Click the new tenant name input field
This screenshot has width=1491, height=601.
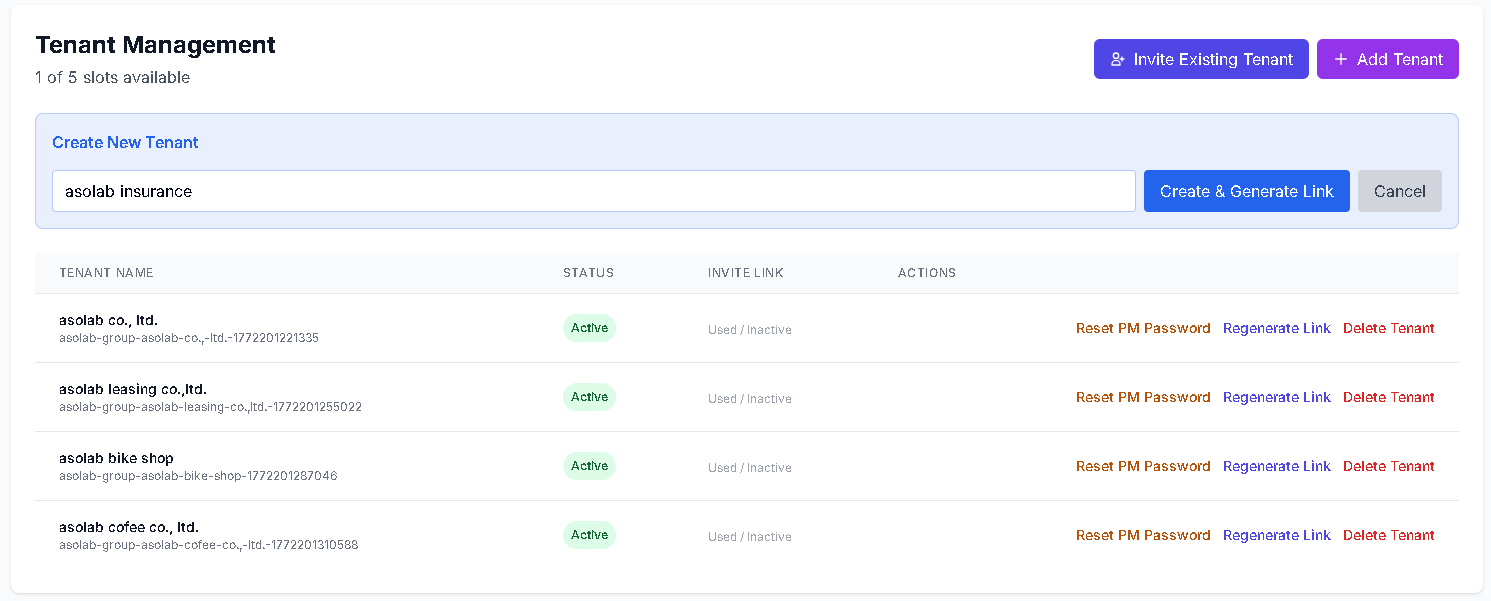[593, 191]
